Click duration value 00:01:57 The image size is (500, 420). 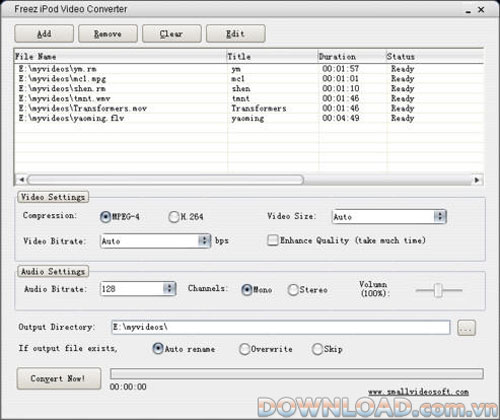click(341, 69)
